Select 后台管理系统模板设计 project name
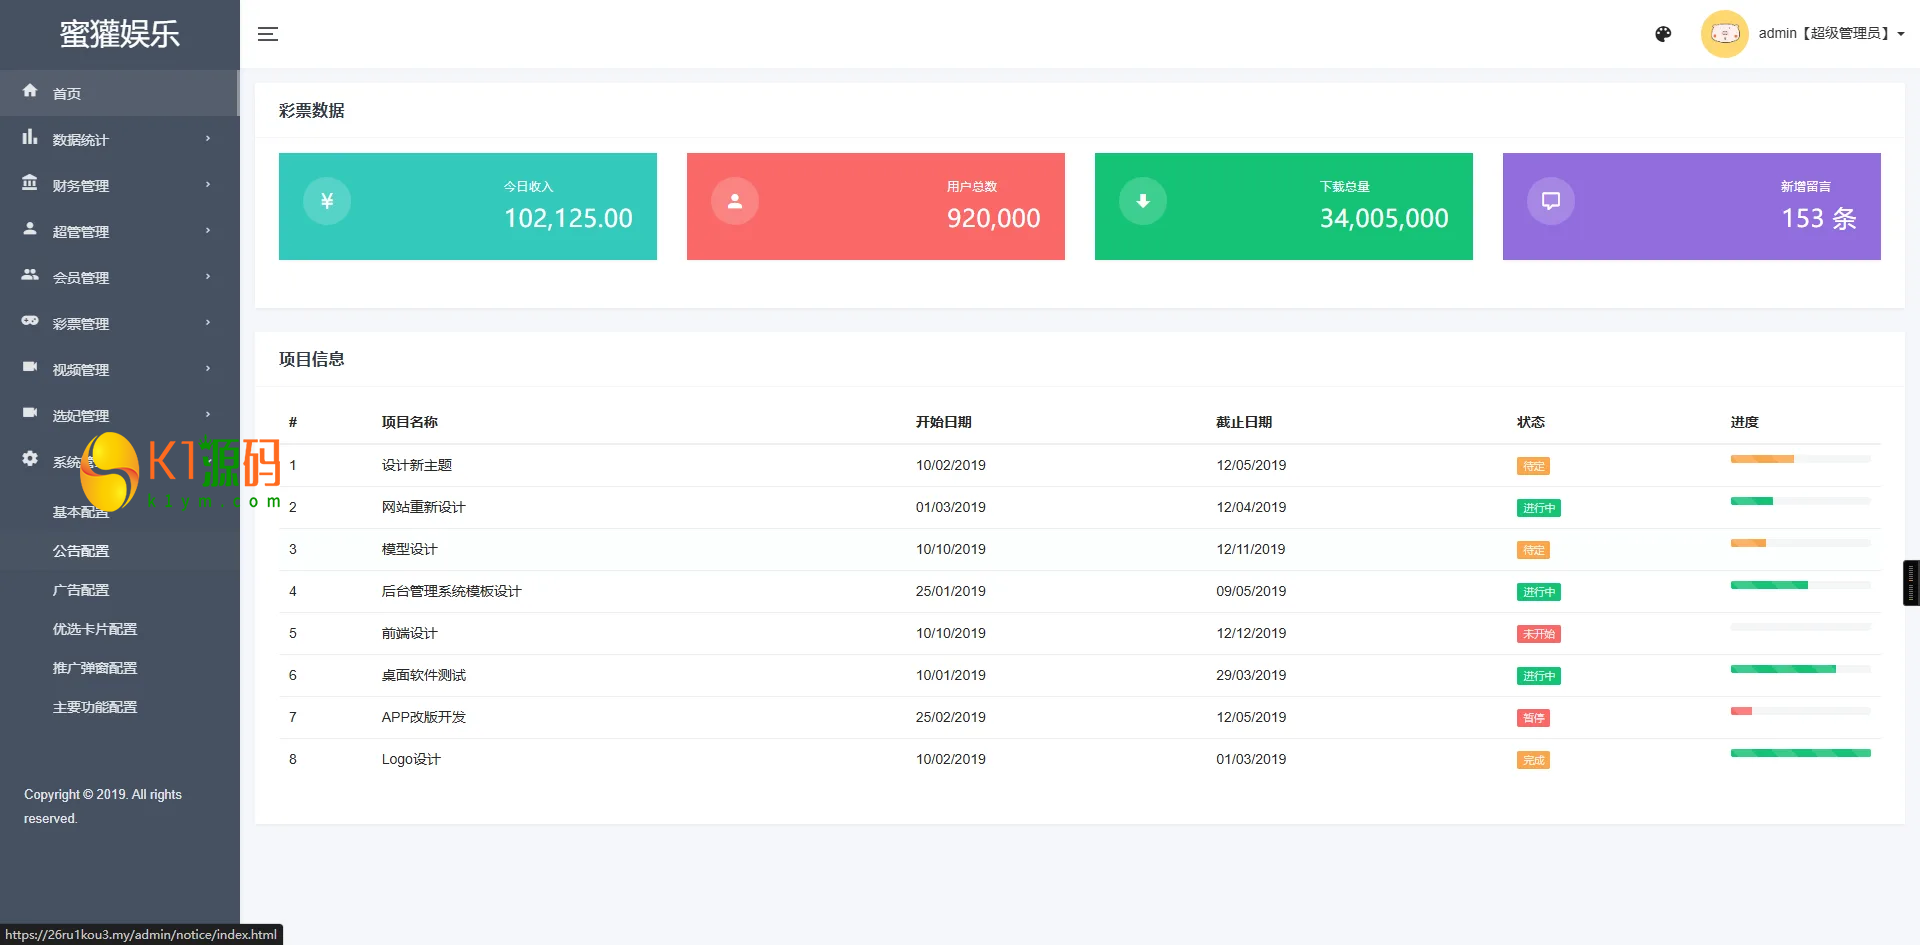The height and width of the screenshot is (945, 1920). 451,591
